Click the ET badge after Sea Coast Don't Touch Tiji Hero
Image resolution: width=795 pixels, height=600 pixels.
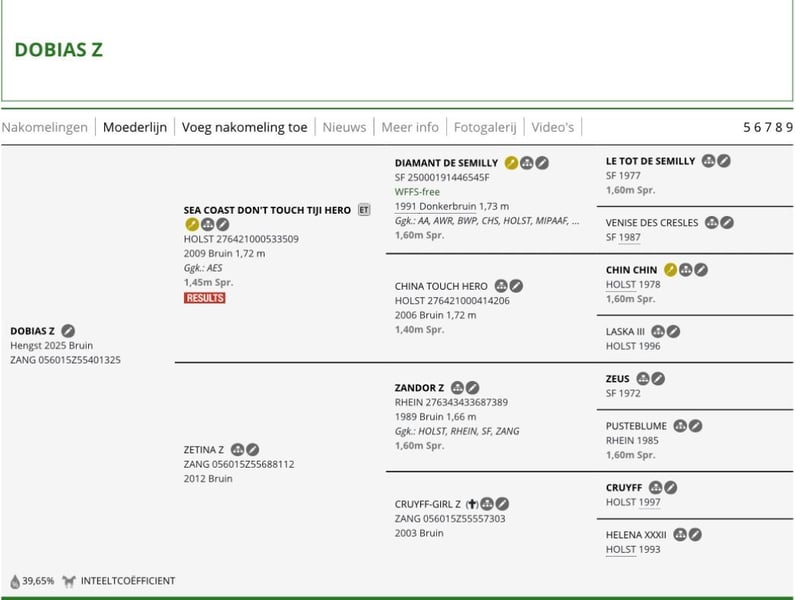[364, 210]
